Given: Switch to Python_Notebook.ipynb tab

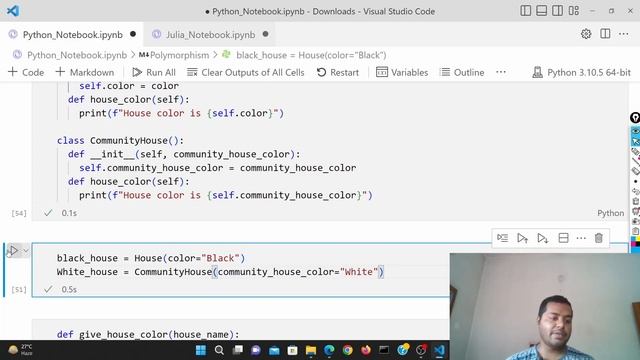Looking at the screenshot, I should (x=73, y=35).
